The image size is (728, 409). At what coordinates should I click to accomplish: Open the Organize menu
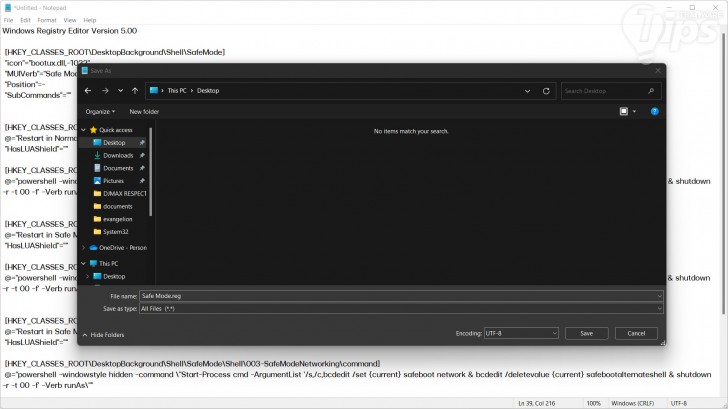tap(100, 111)
